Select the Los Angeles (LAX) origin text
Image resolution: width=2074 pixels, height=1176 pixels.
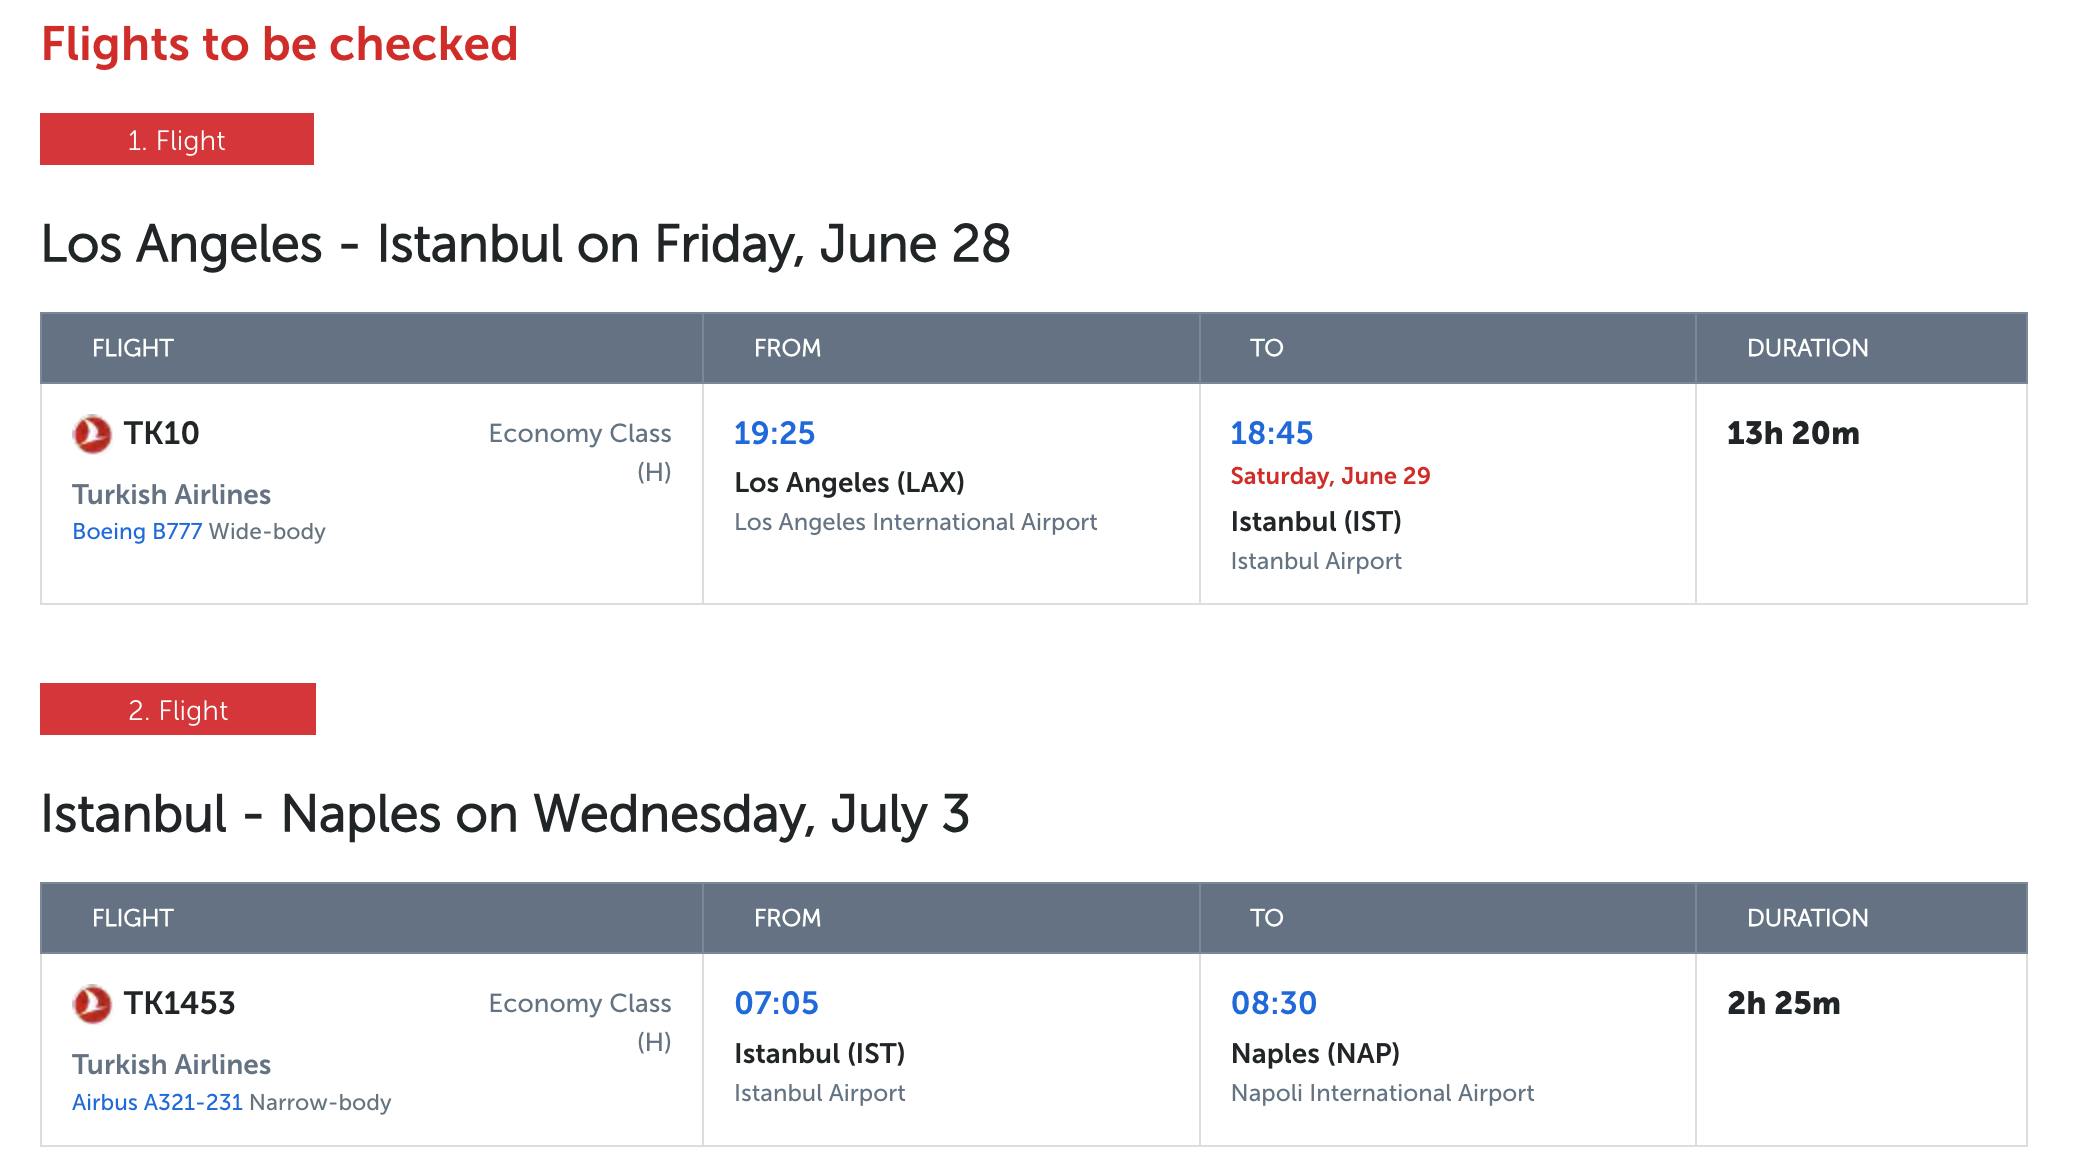(849, 483)
